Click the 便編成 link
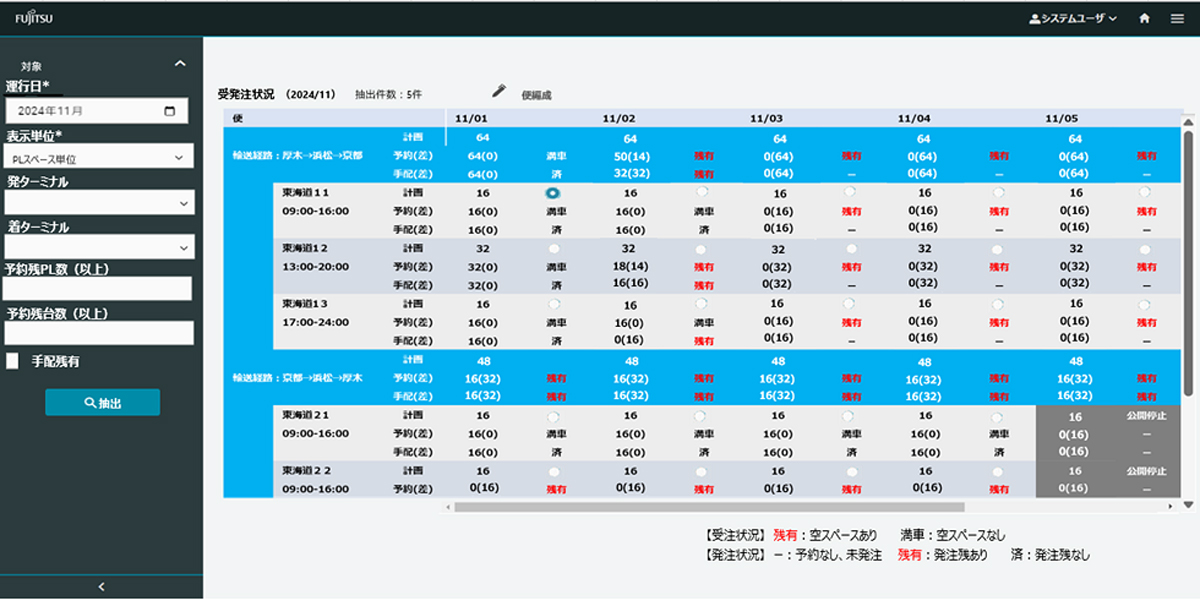1200x606 pixels. pos(536,95)
